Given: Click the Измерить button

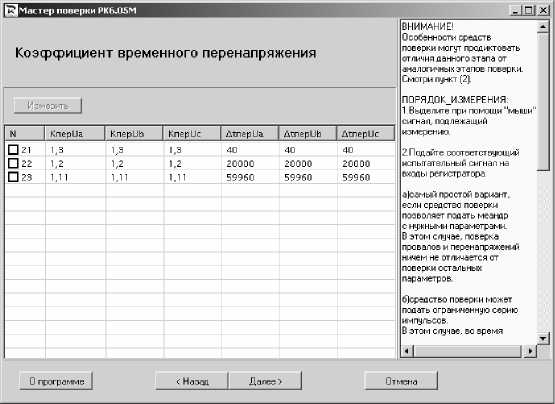Looking at the screenshot, I should coord(48,106).
